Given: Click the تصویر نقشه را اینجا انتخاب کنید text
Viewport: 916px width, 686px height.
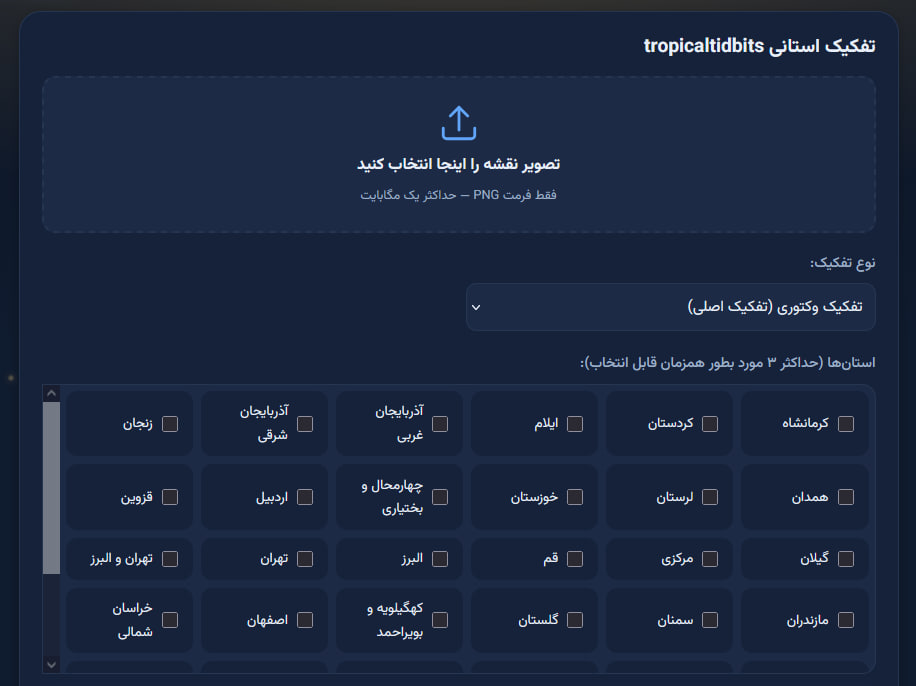Looking at the screenshot, I should [x=459, y=164].
